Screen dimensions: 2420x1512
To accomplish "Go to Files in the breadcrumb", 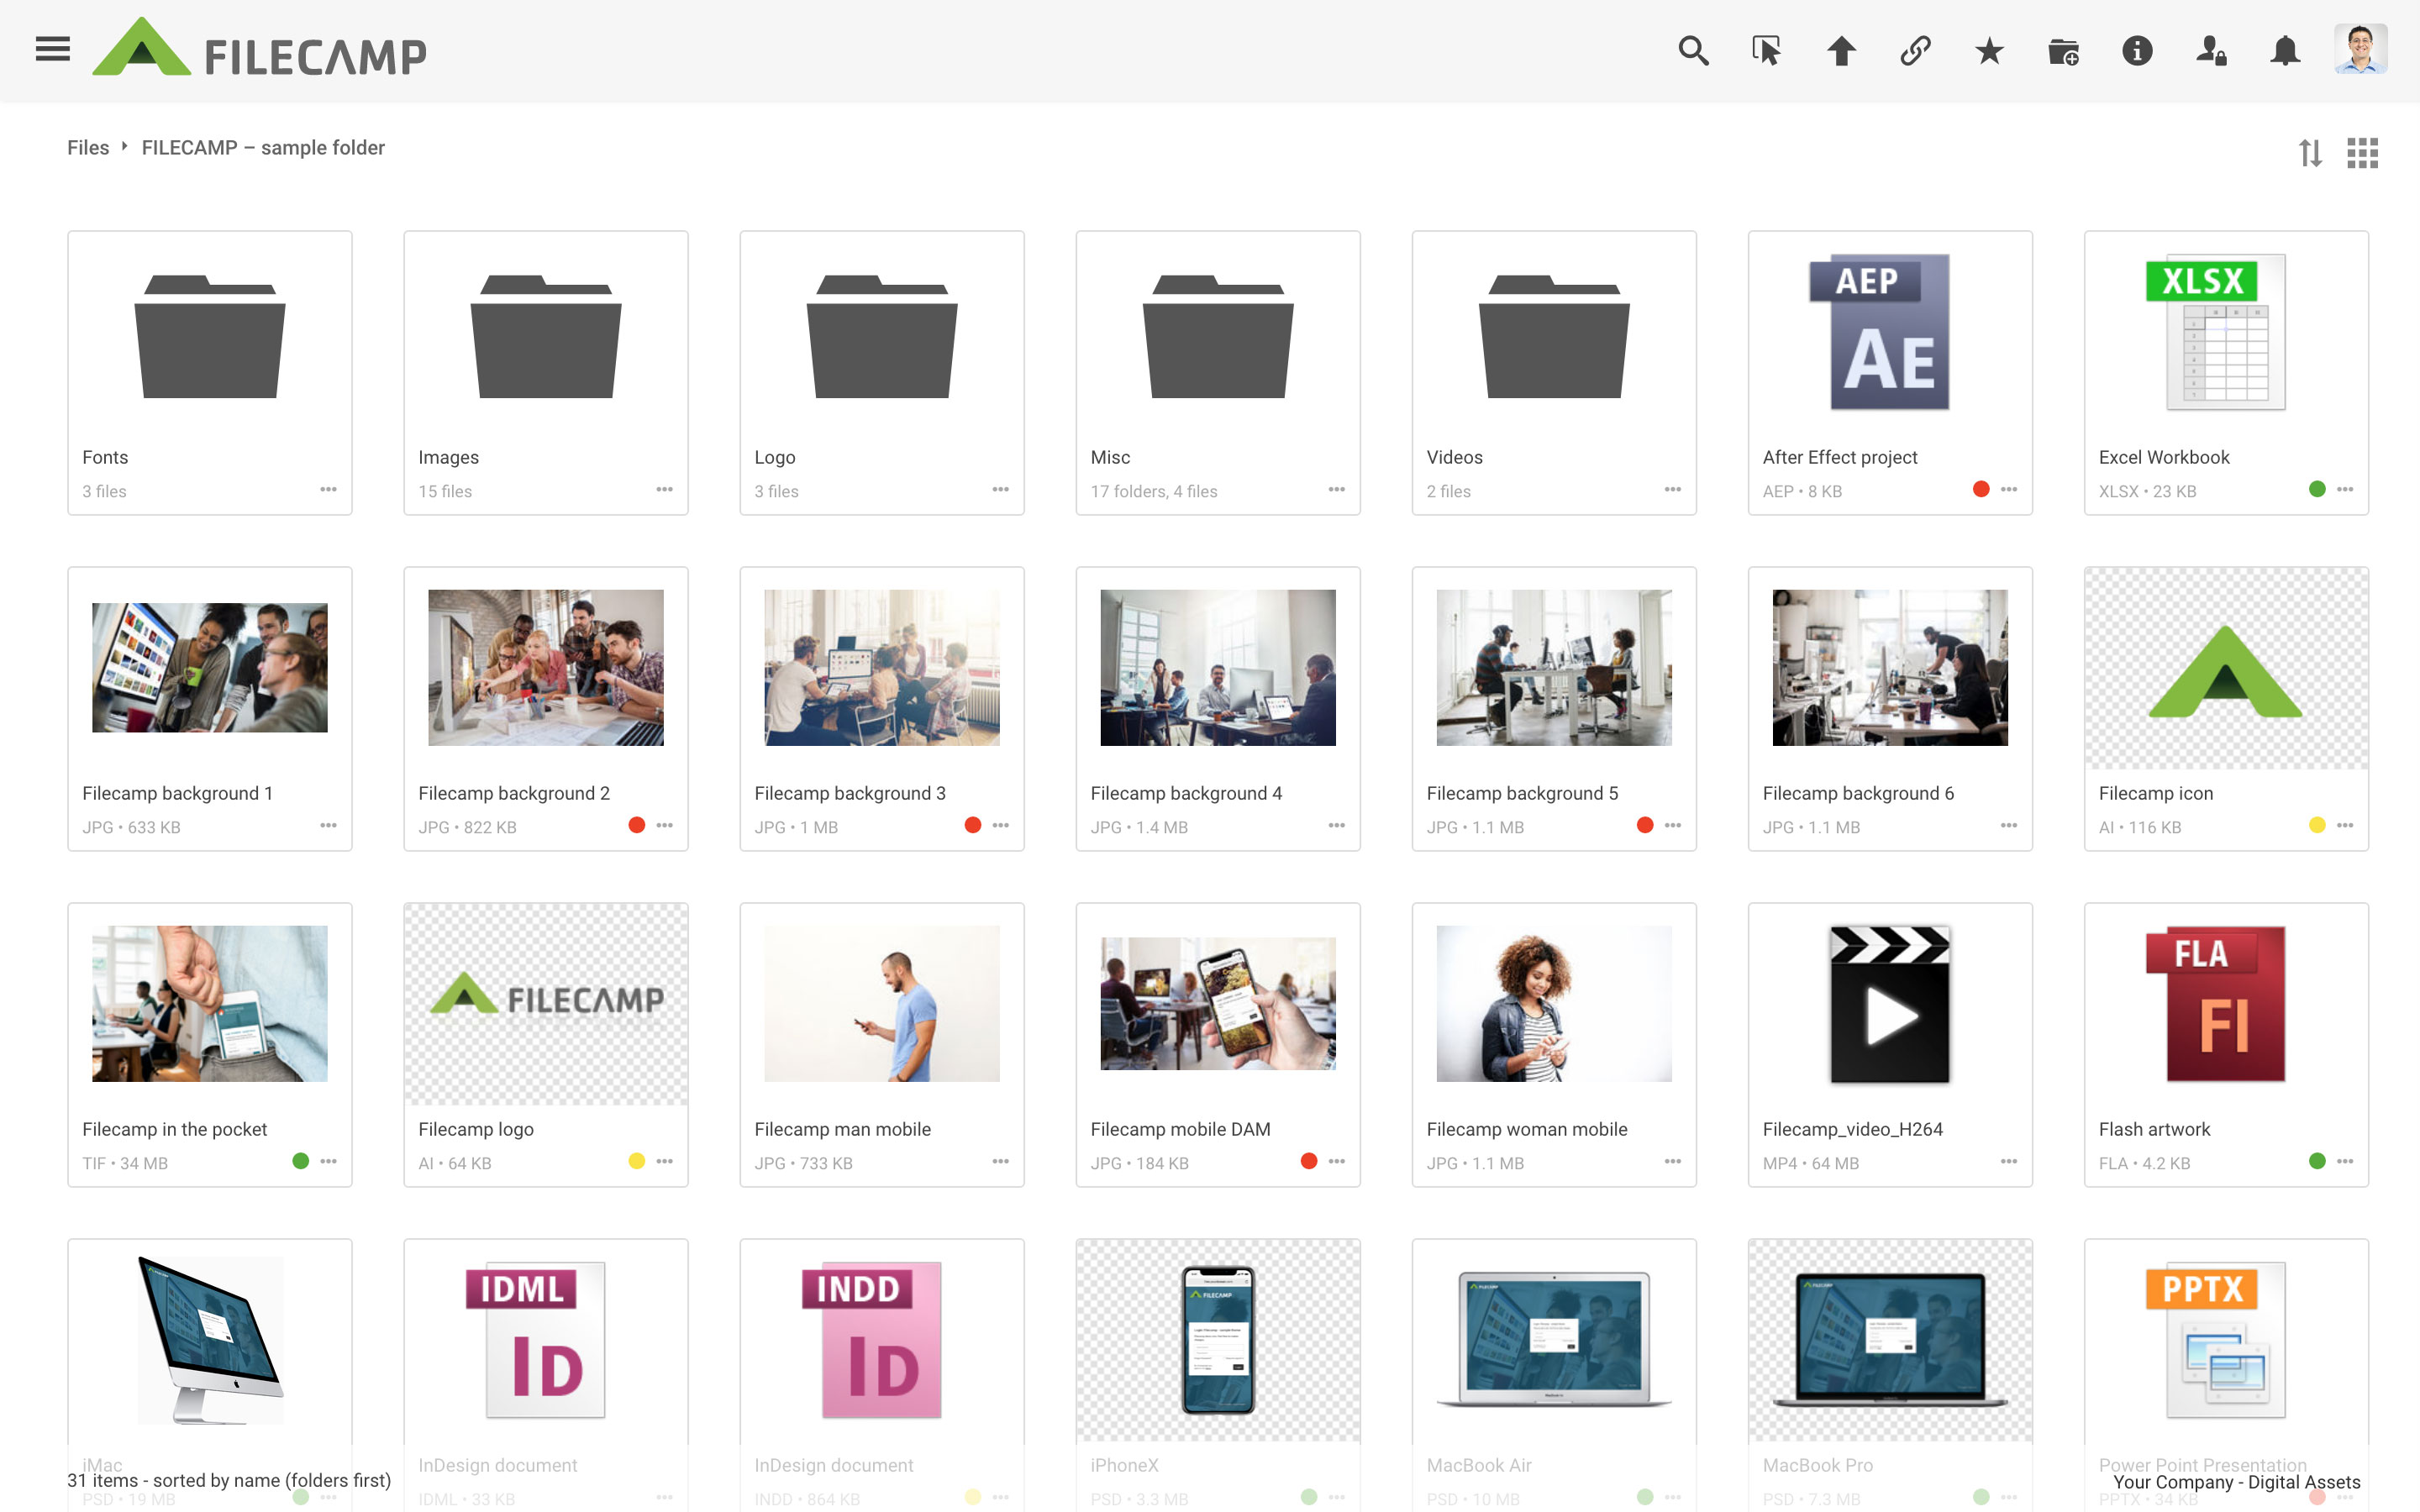I will (88, 147).
